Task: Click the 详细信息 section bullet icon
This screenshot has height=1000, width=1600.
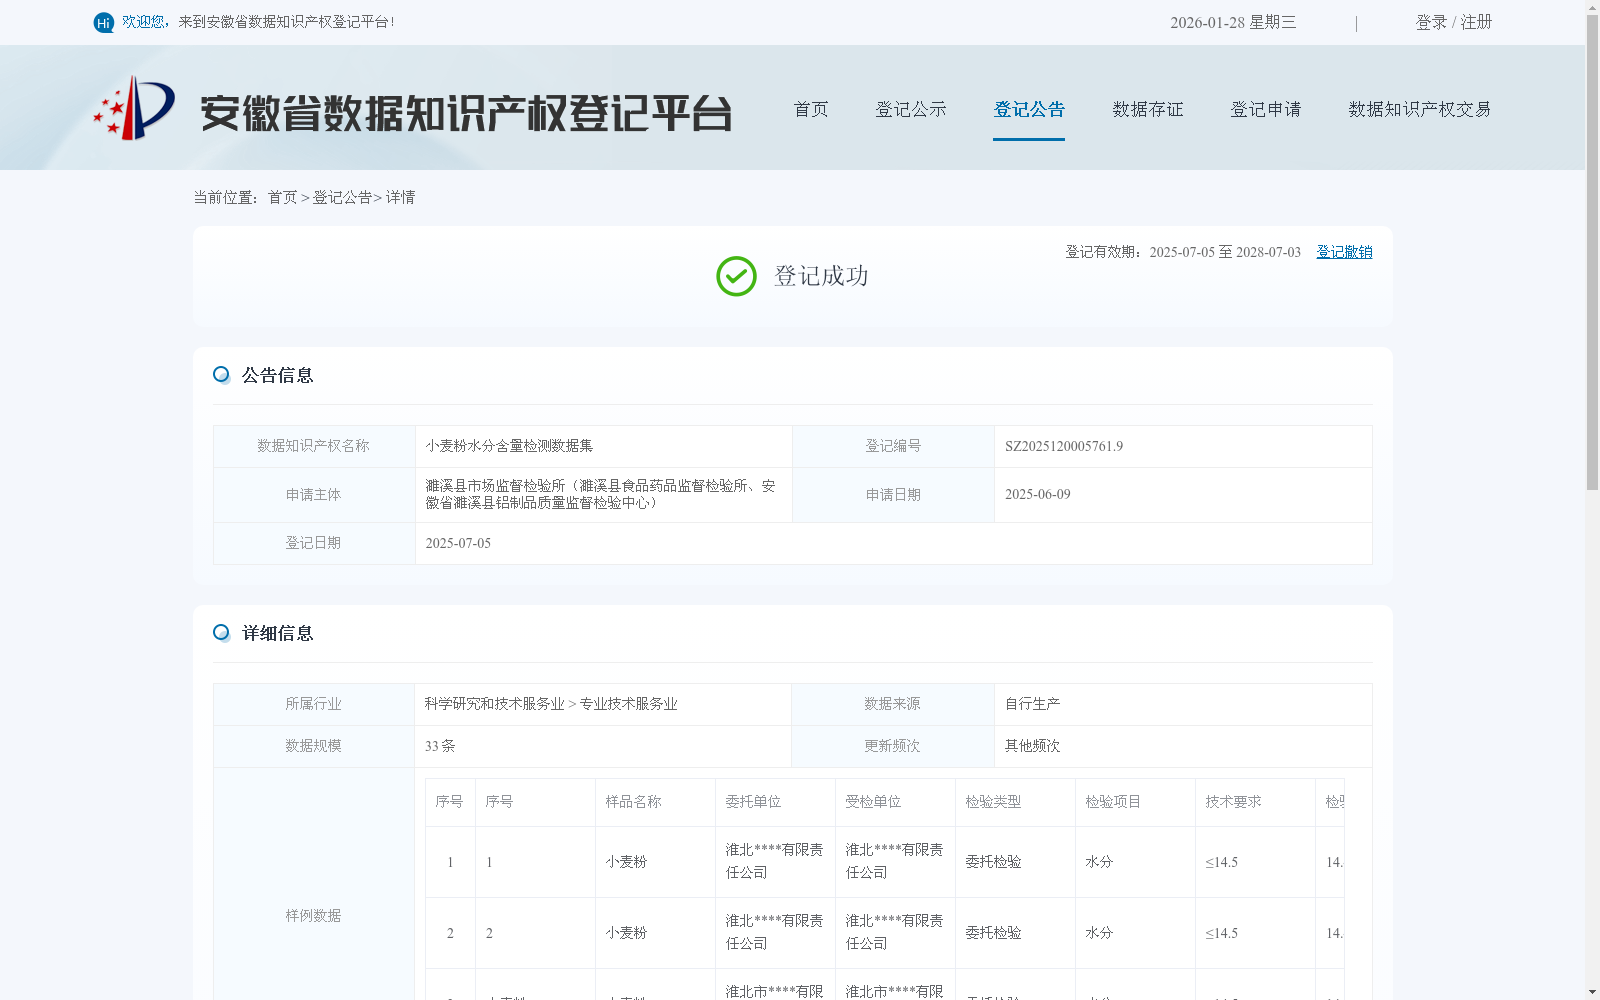Action: click(x=221, y=632)
